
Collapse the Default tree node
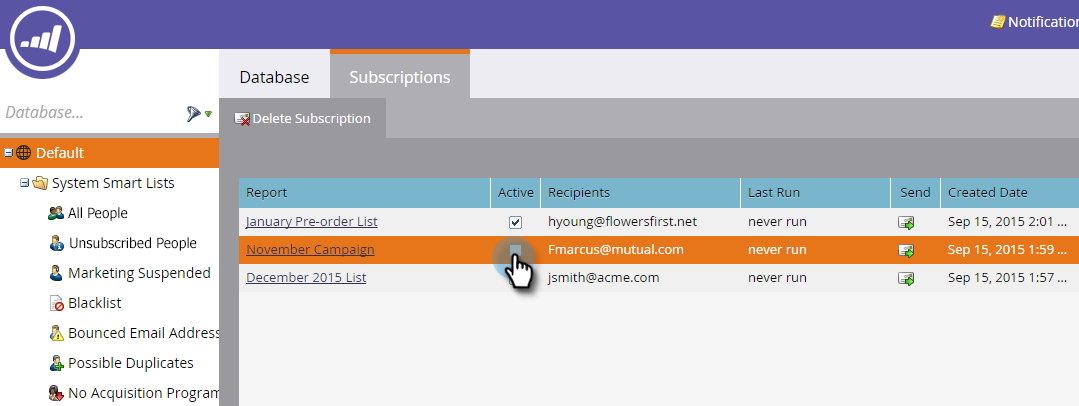click(8, 153)
